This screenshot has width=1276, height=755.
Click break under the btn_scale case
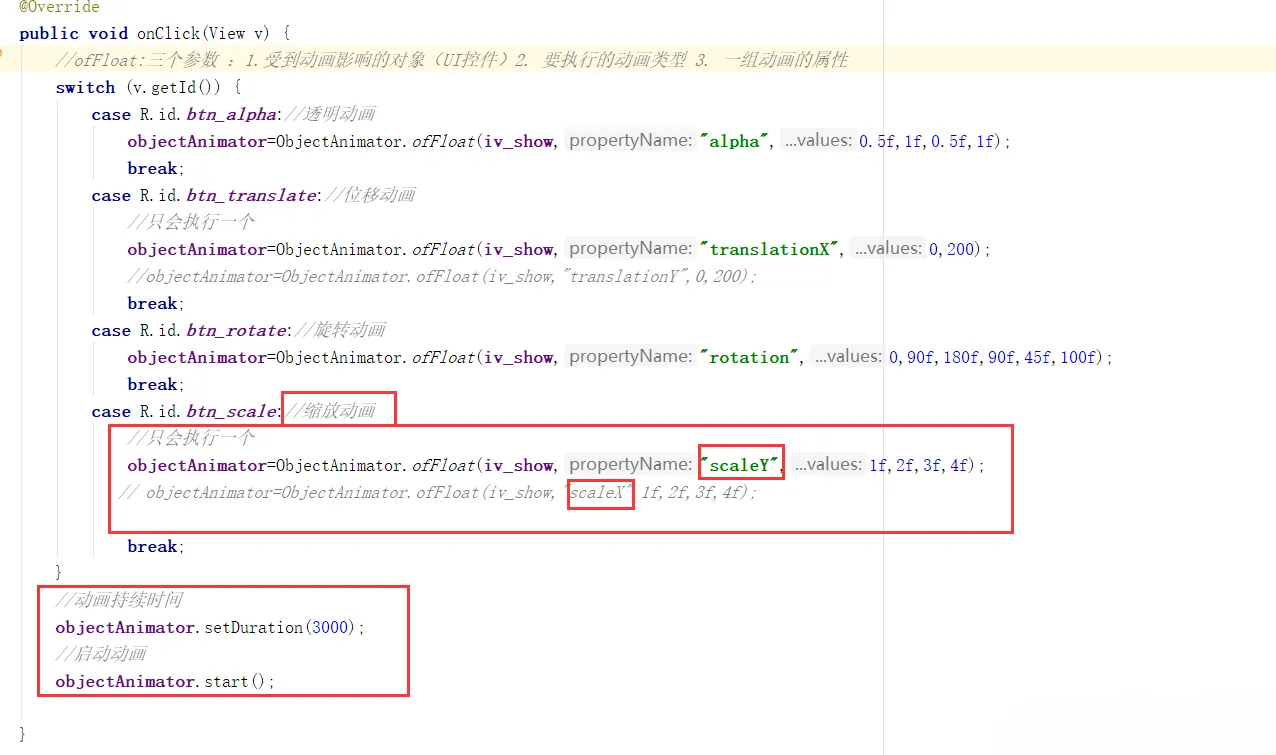coord(153,547)
